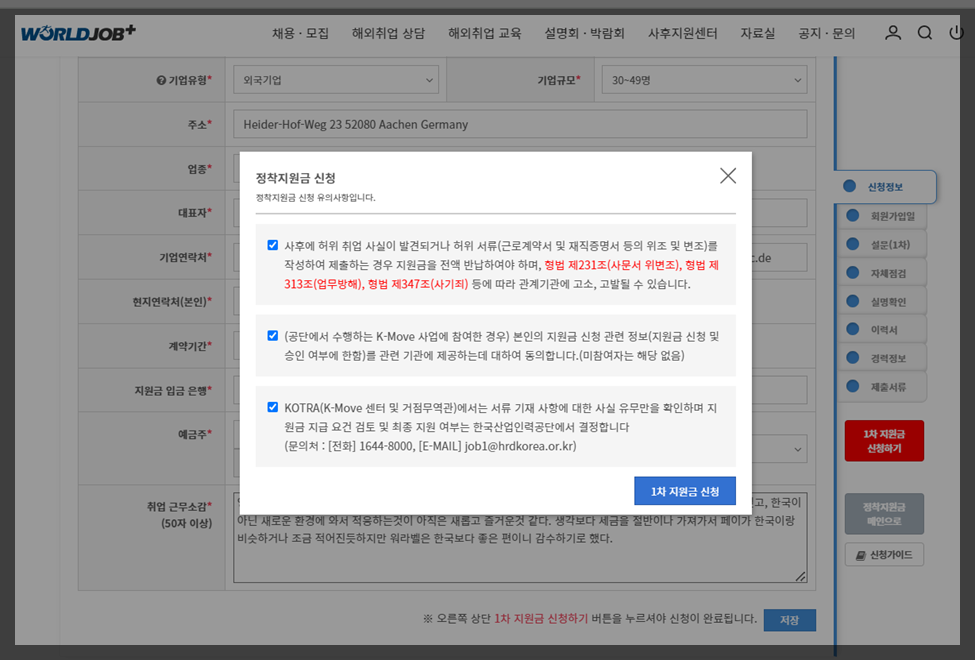This screenshot has height=660, width=975.
Task: Click the 회원가입일 step circle
Action: coord(853,215)
